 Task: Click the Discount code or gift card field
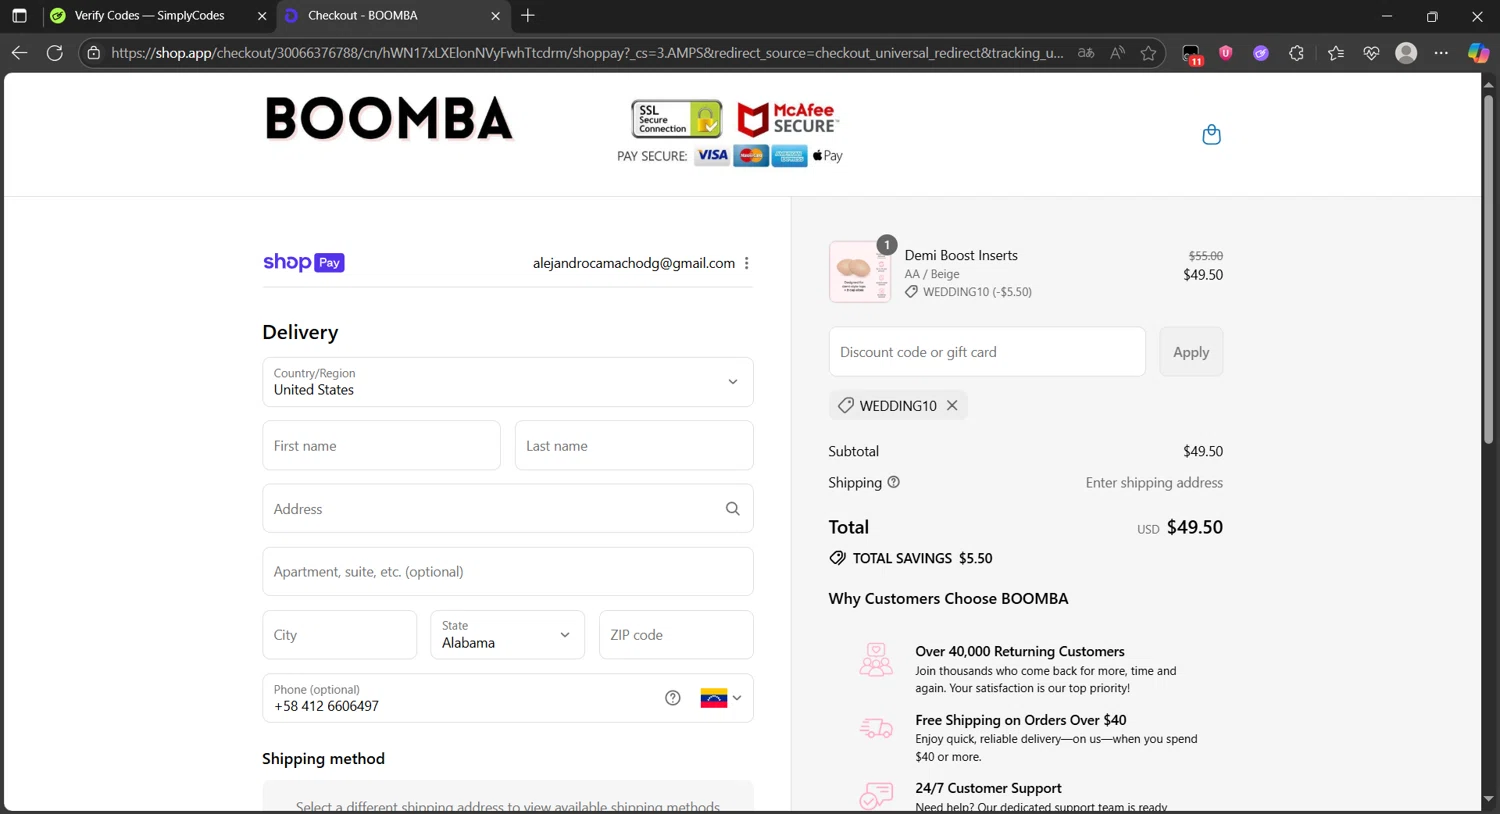(987, 352)
